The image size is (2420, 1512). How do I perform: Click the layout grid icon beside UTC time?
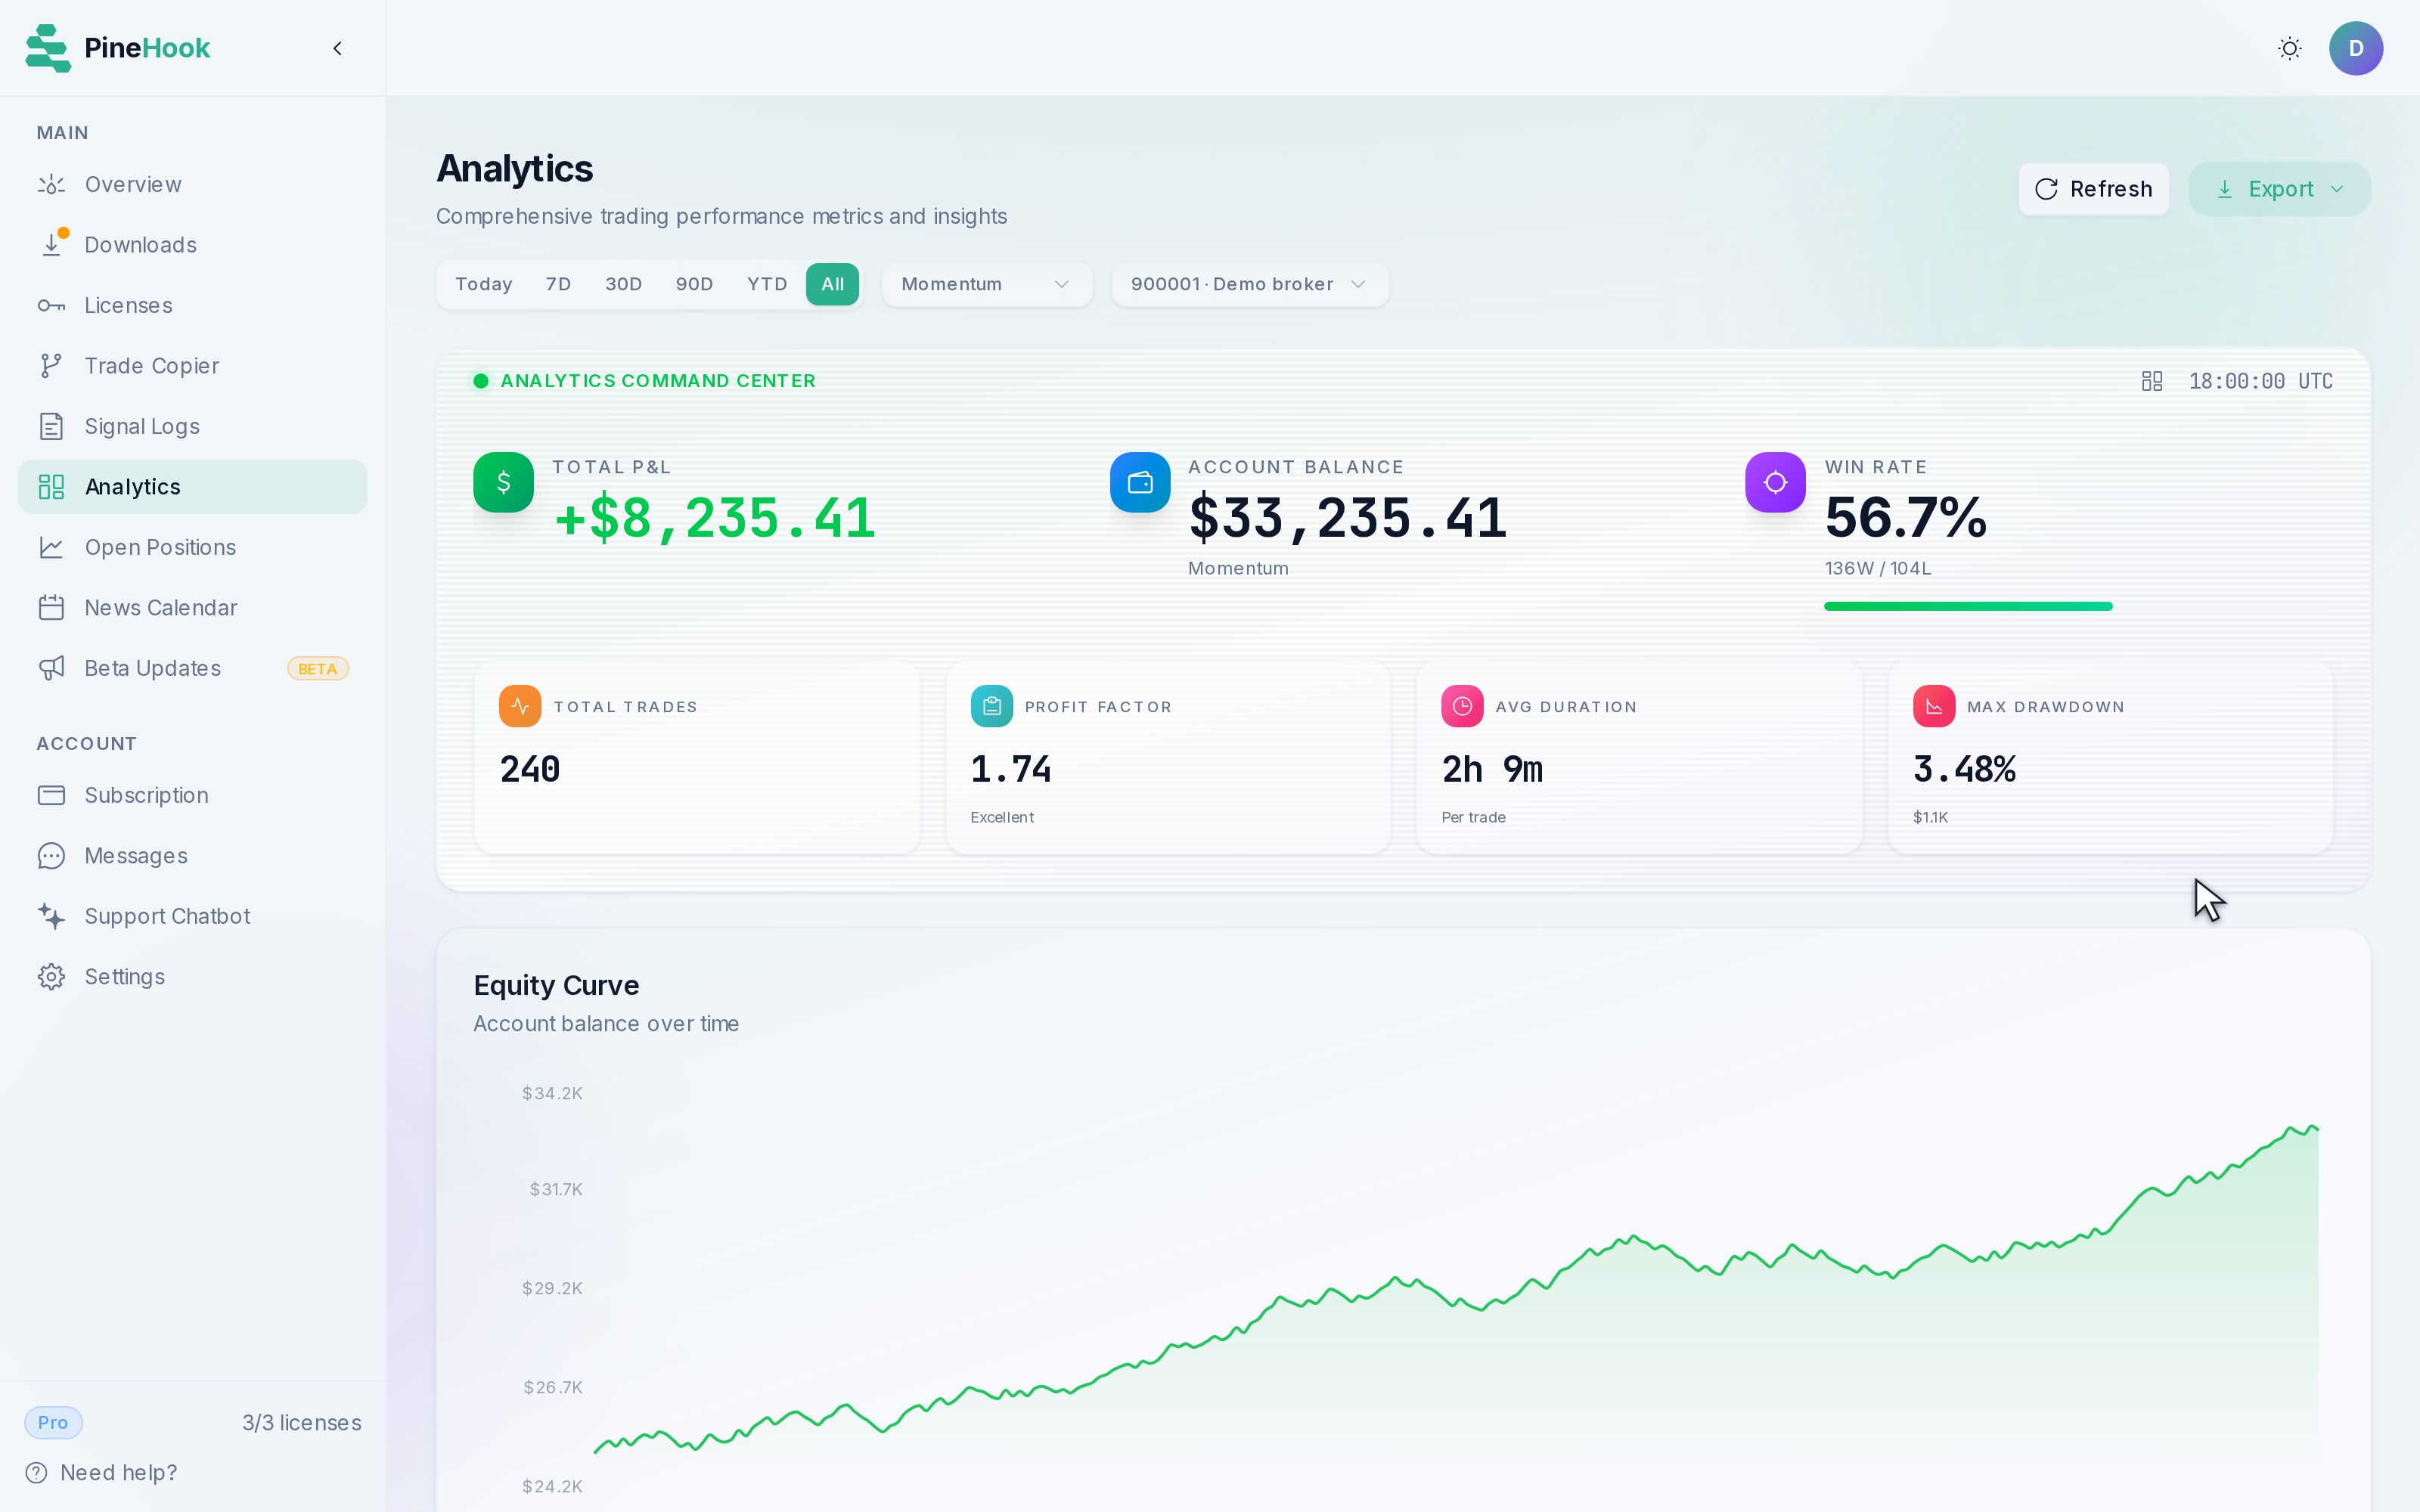(2152, 381)
